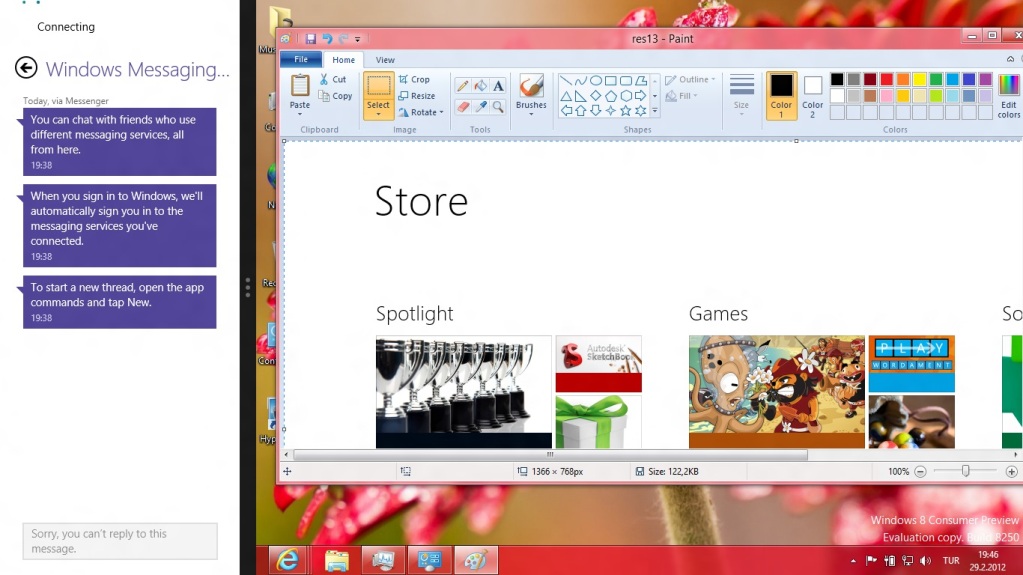Undo last action in Paint title bar

[x=327, y=39]
